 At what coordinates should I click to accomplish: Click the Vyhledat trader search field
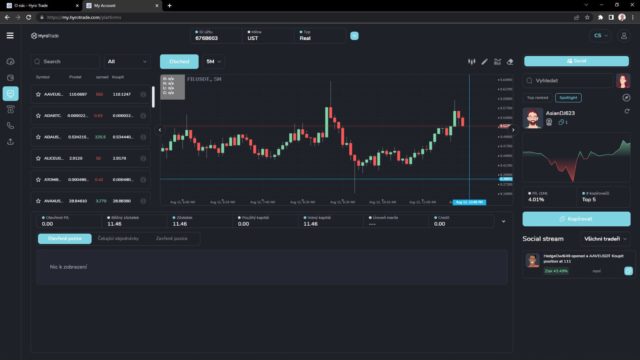tap(568, 81)
